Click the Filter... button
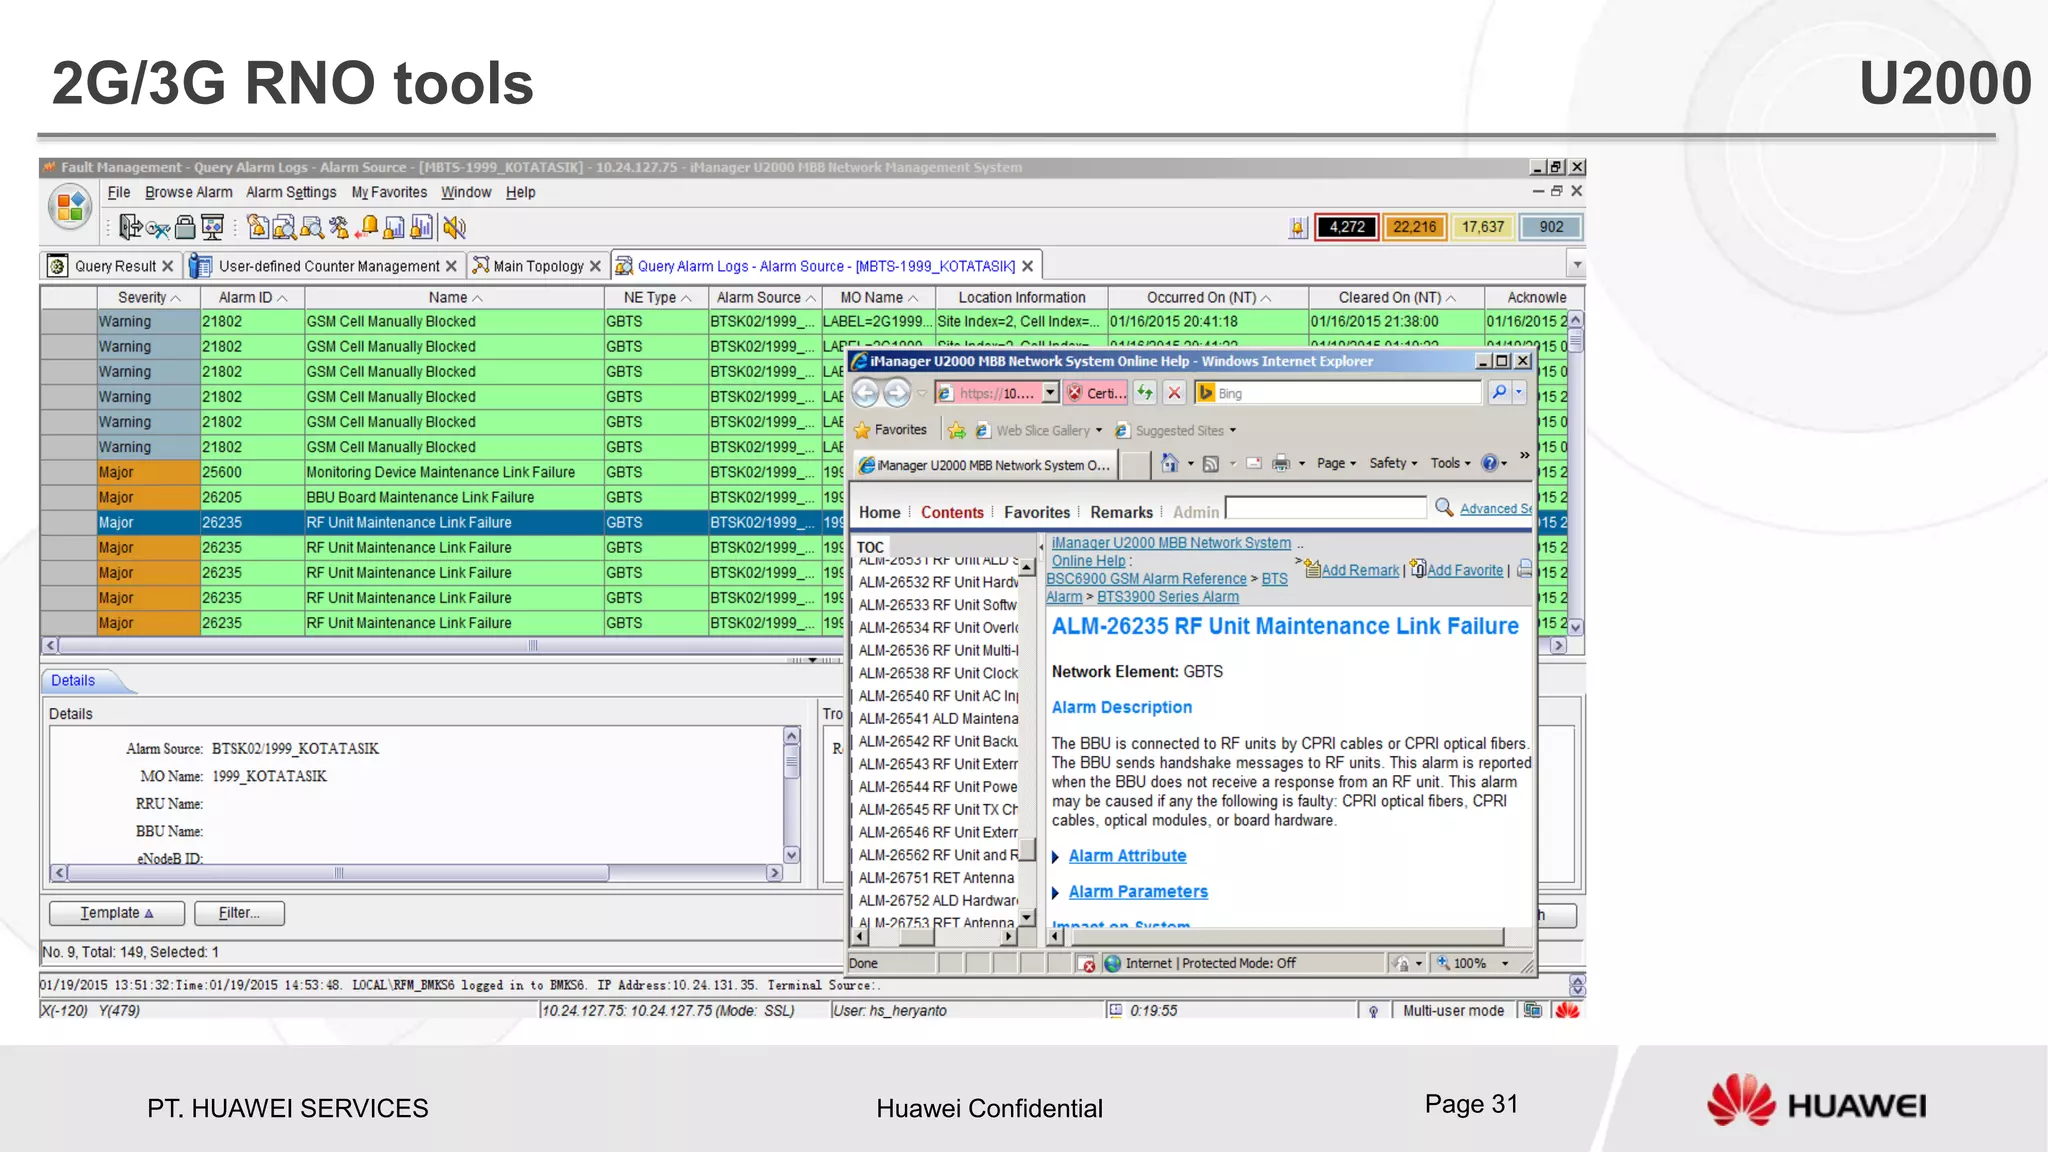The height and width of the screenshot is (1152, 2048). [239, 913]
